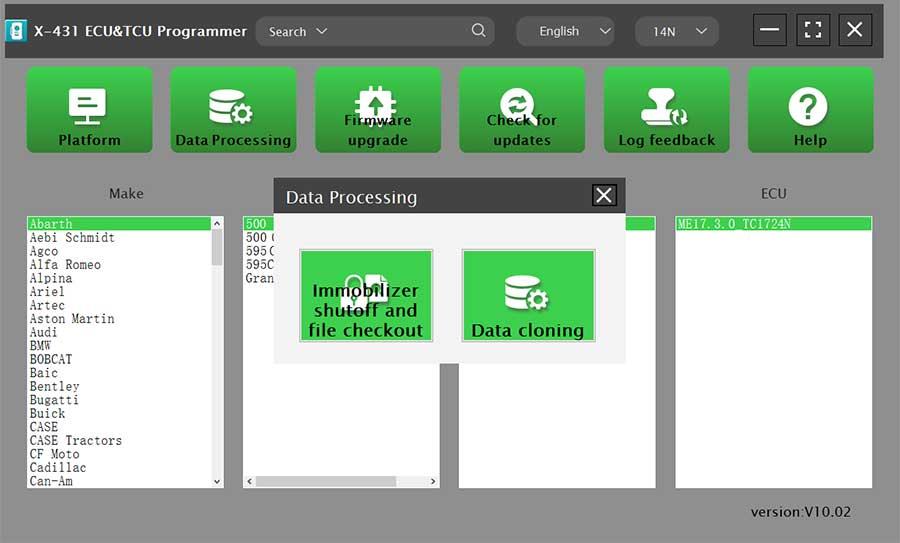
Task: Click the Make list scrollbar thumb
Action: pyautogui.click(x=217, y=247)
